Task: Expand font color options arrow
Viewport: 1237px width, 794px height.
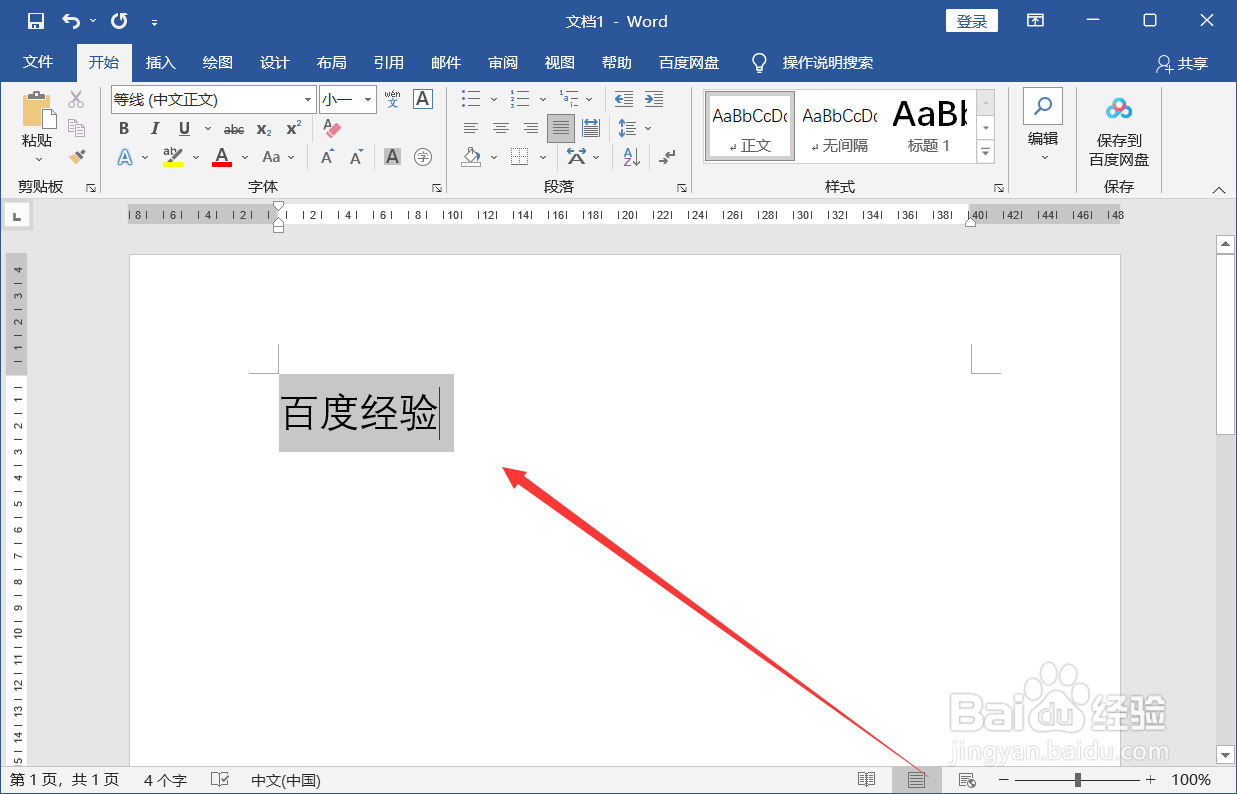Action: 245,157
